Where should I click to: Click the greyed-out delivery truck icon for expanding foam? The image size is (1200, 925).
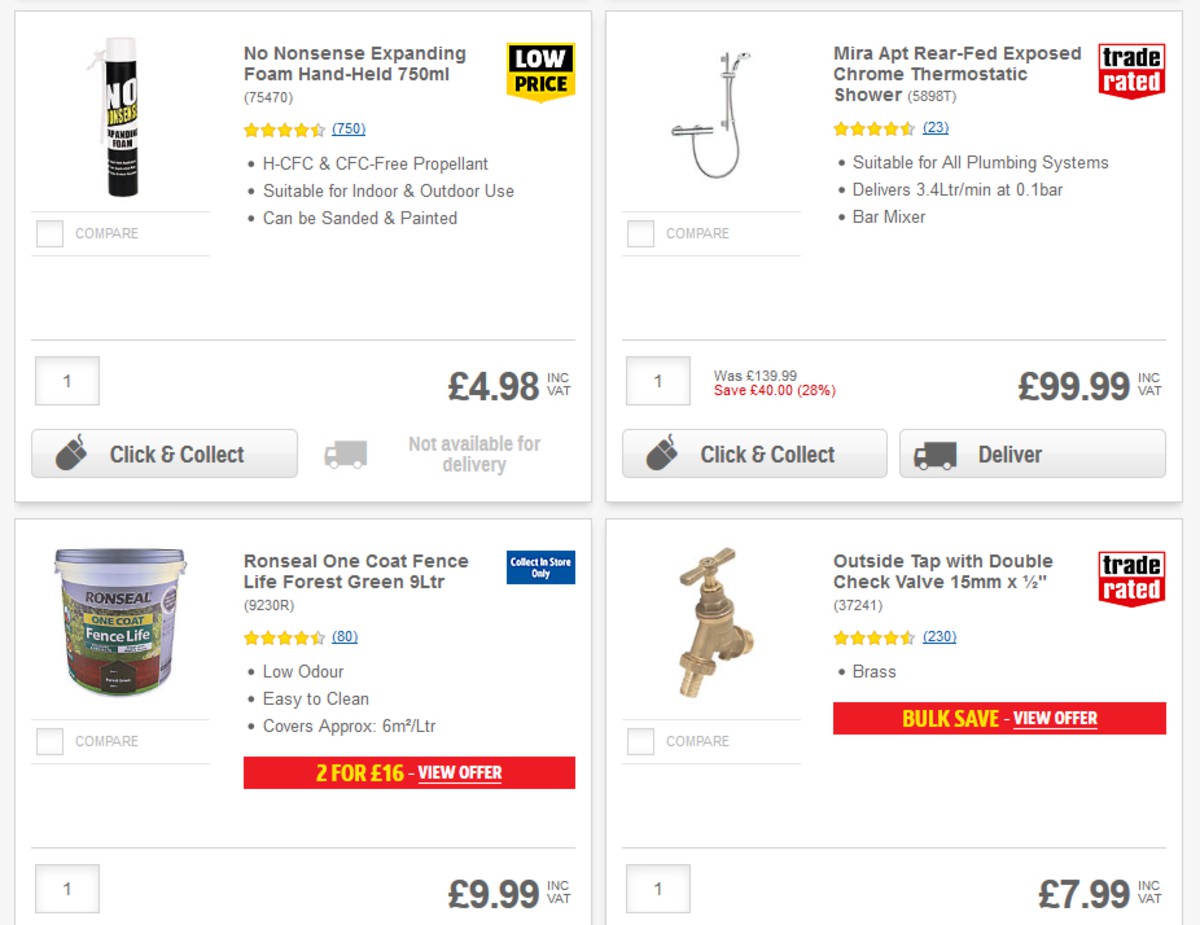[345, 453]
